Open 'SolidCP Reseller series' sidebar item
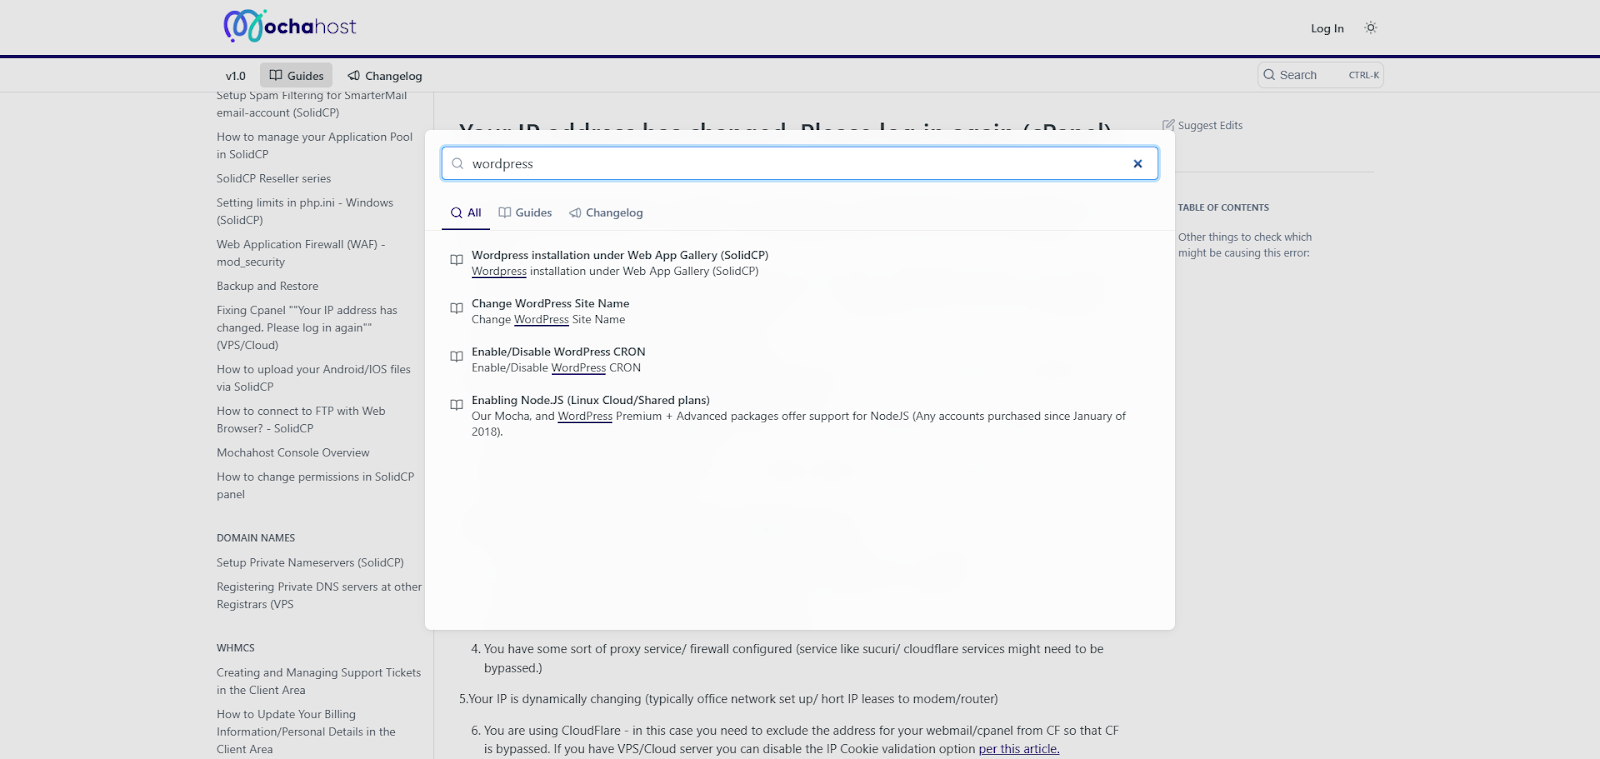Viewport: 1600px width, 759px height. point(274,179)
